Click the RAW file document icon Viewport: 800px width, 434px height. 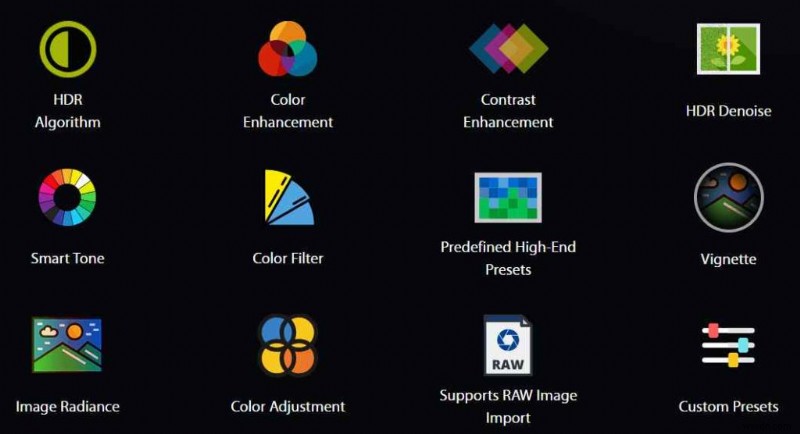[x=508, y=345]
